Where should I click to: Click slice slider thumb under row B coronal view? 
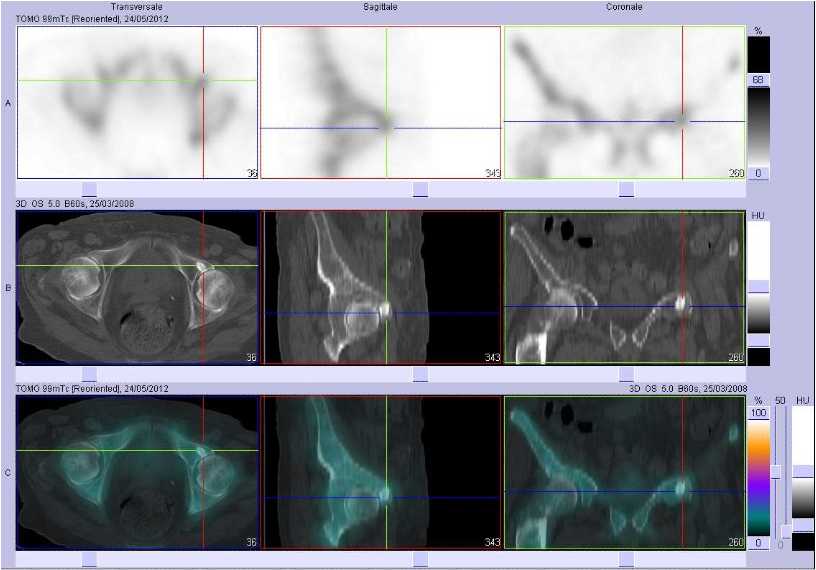627,374
